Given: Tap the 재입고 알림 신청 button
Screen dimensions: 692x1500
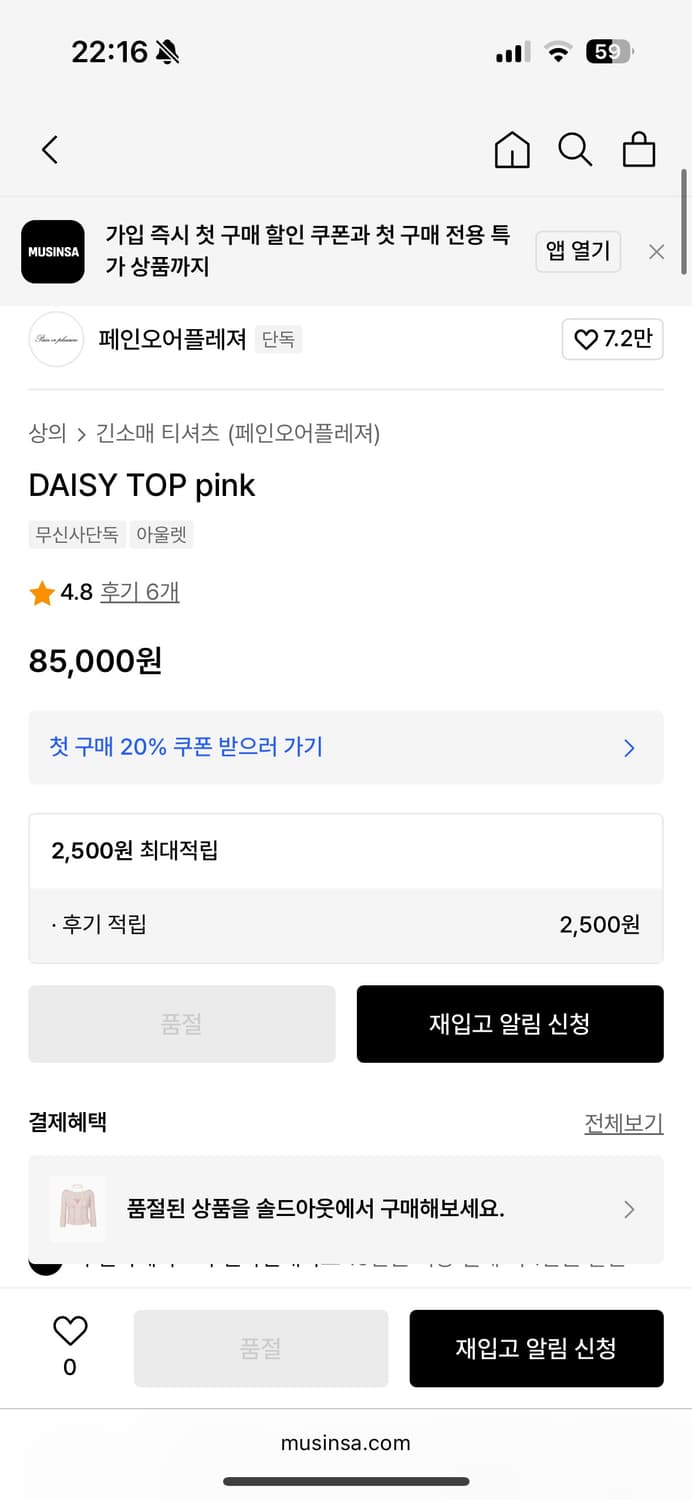Looking at the screenshot, I should pos(510,1023).
